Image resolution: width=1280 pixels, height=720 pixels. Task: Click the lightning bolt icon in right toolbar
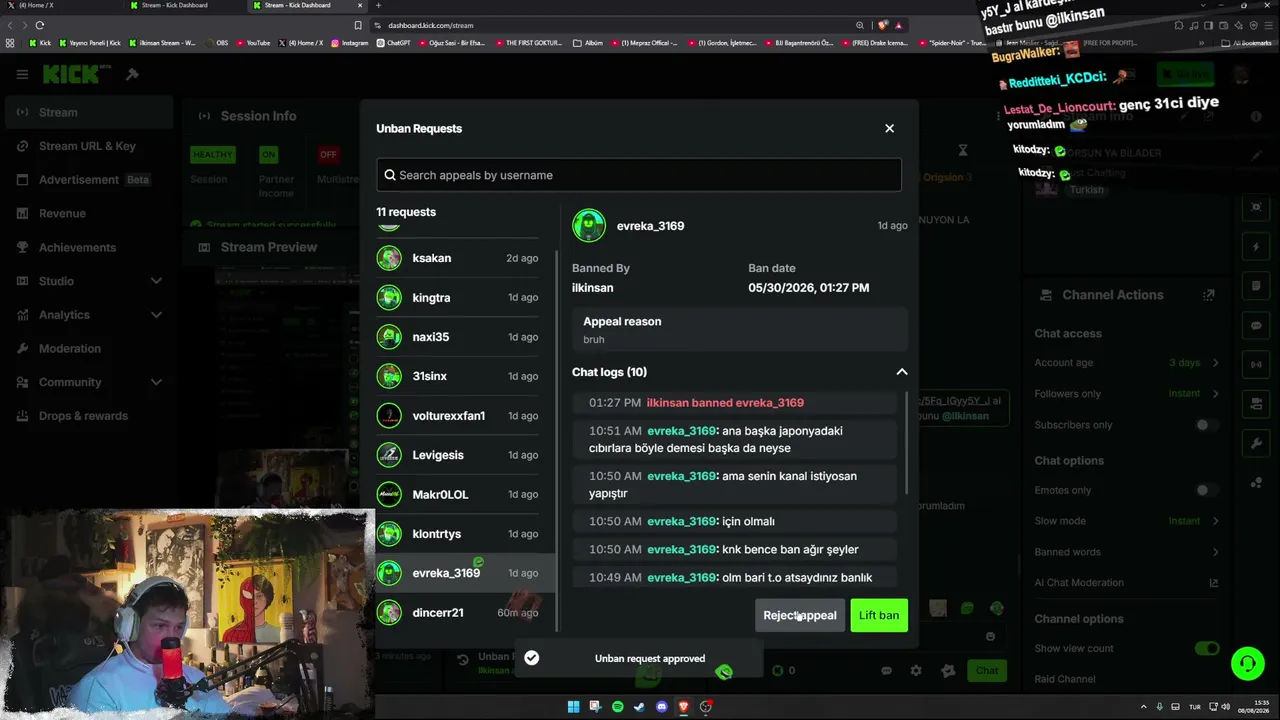click(x=1257, y=247)
